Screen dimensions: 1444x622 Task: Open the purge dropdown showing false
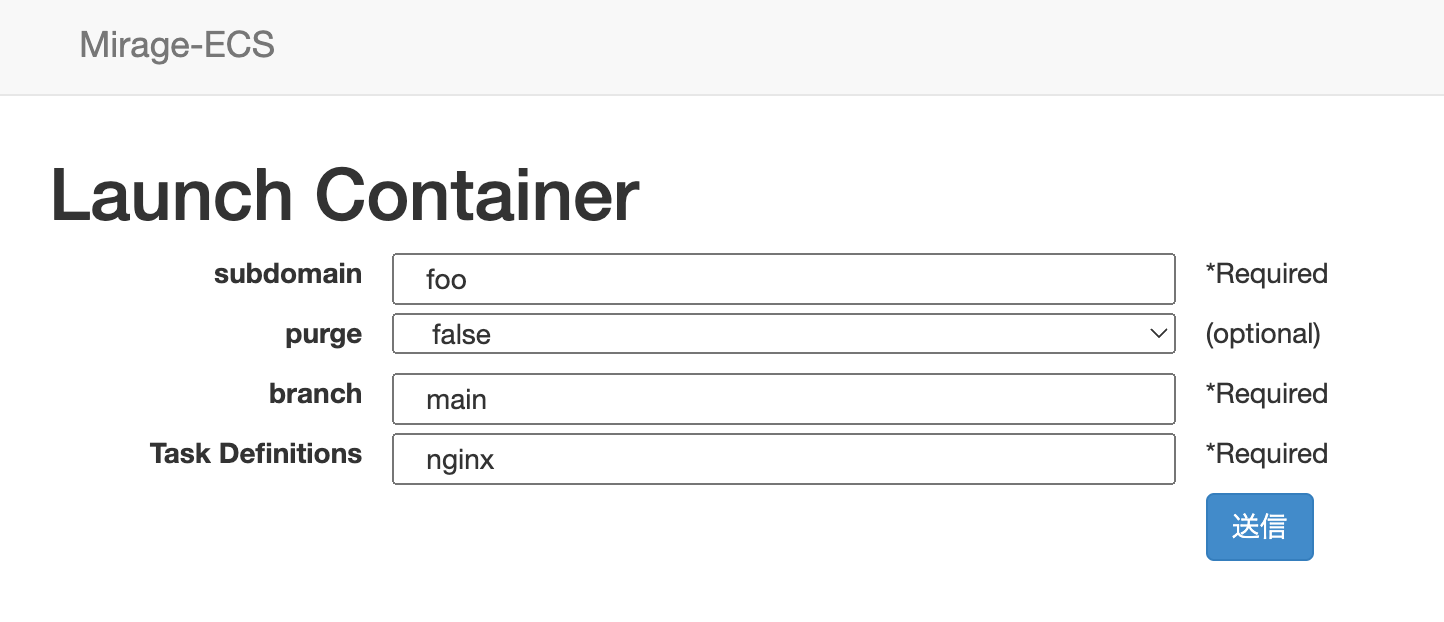[783, 334]
